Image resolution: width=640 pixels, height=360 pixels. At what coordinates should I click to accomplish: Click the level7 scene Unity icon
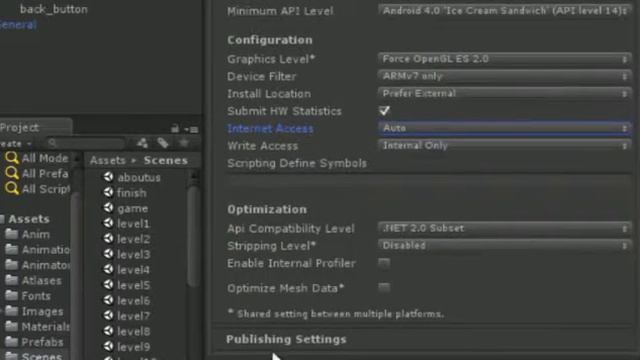108,316
